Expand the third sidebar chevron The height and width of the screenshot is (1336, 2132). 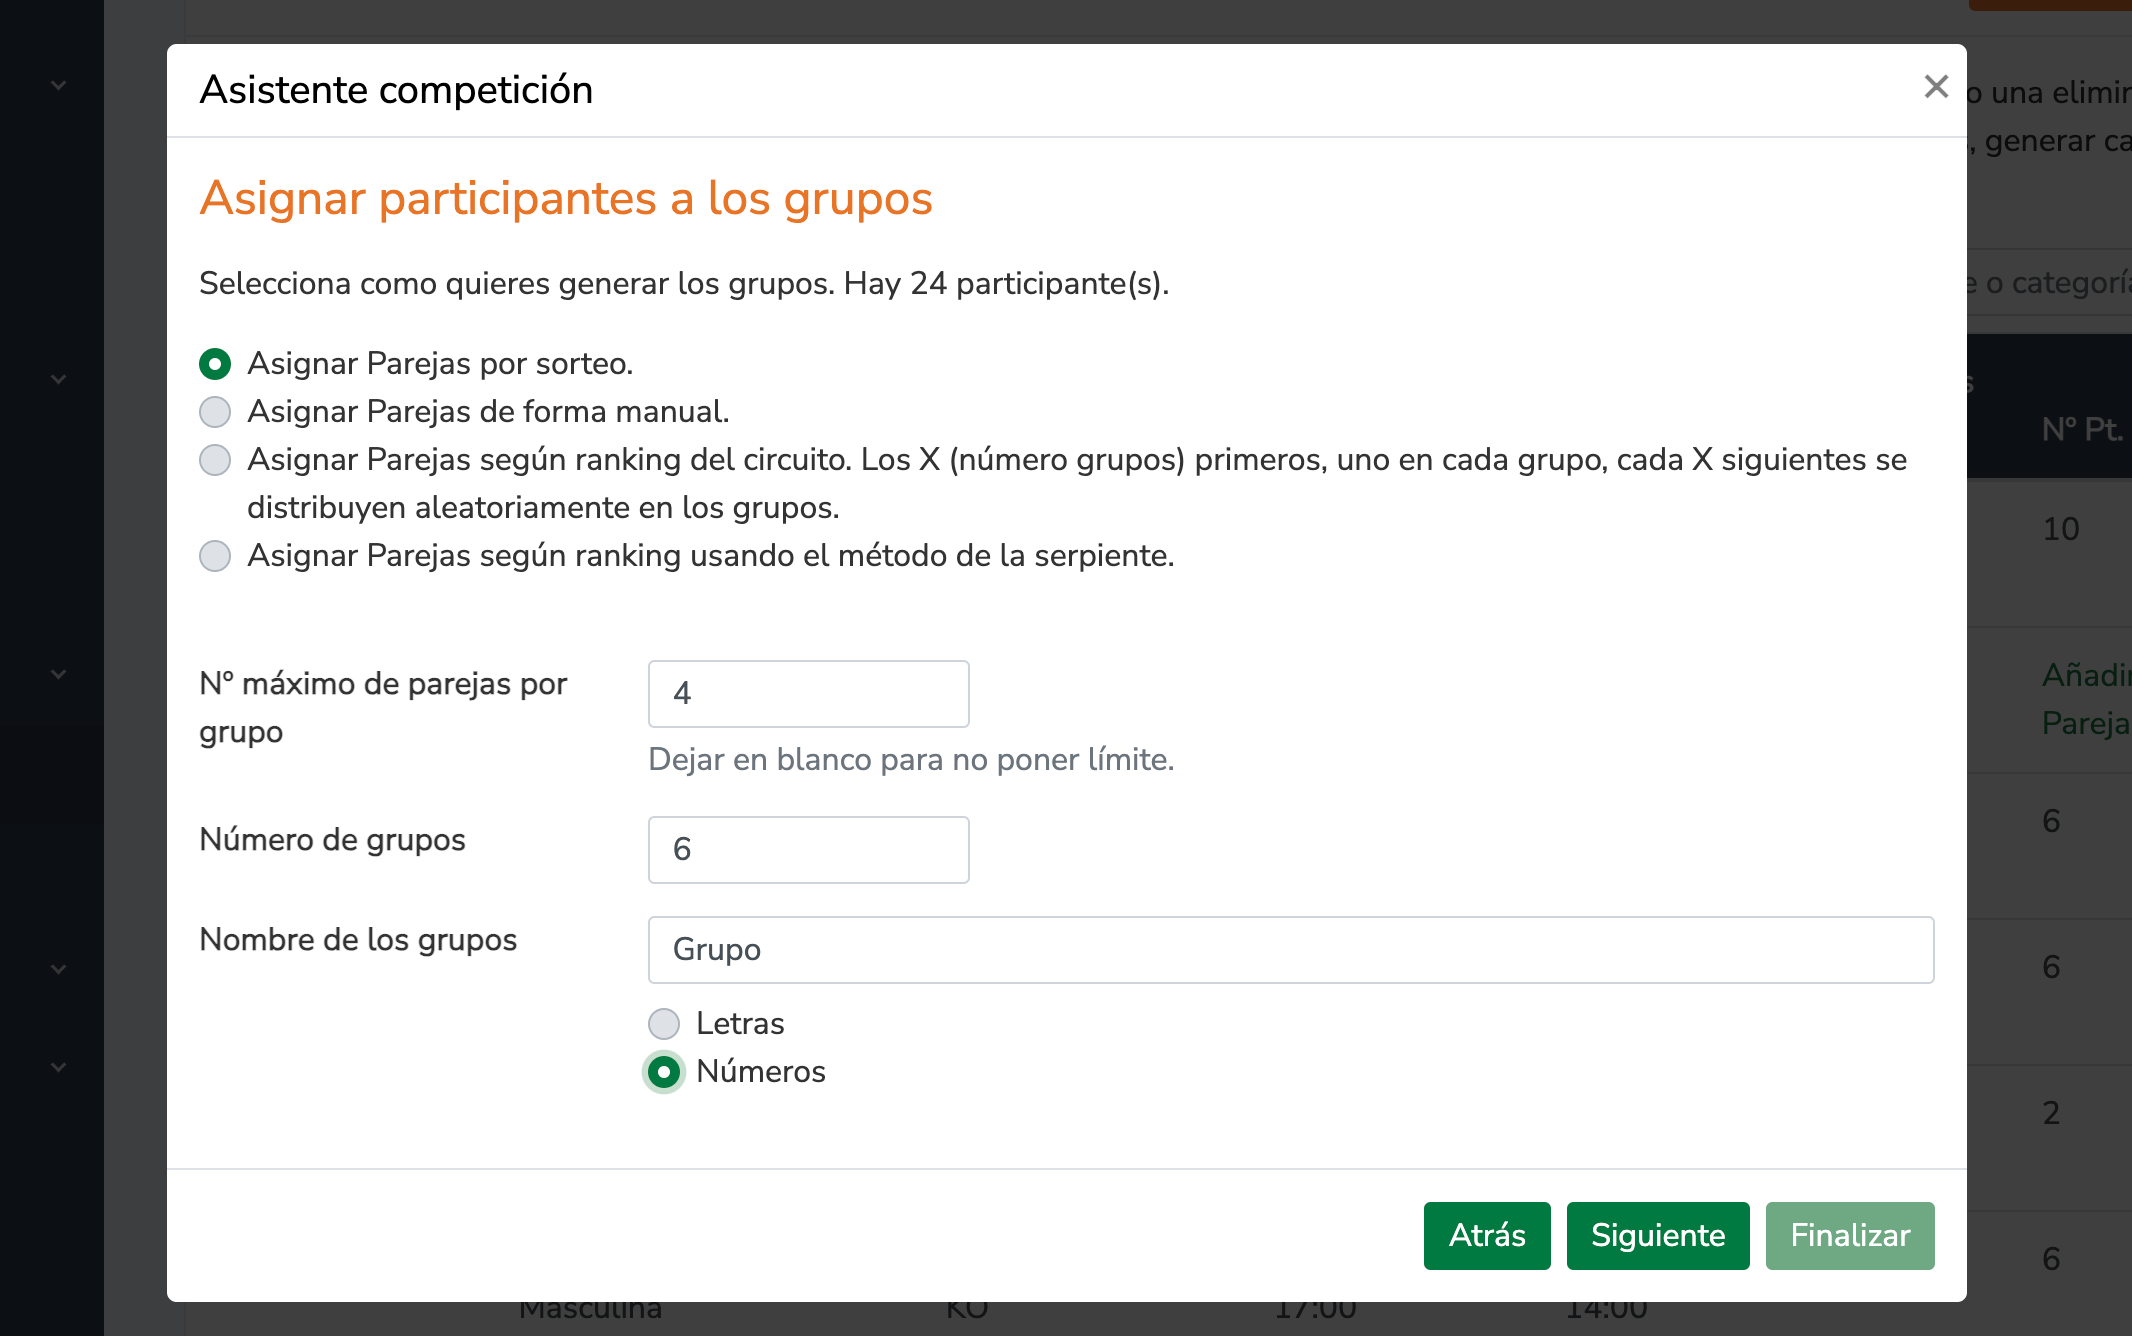[x=59, y=674]
